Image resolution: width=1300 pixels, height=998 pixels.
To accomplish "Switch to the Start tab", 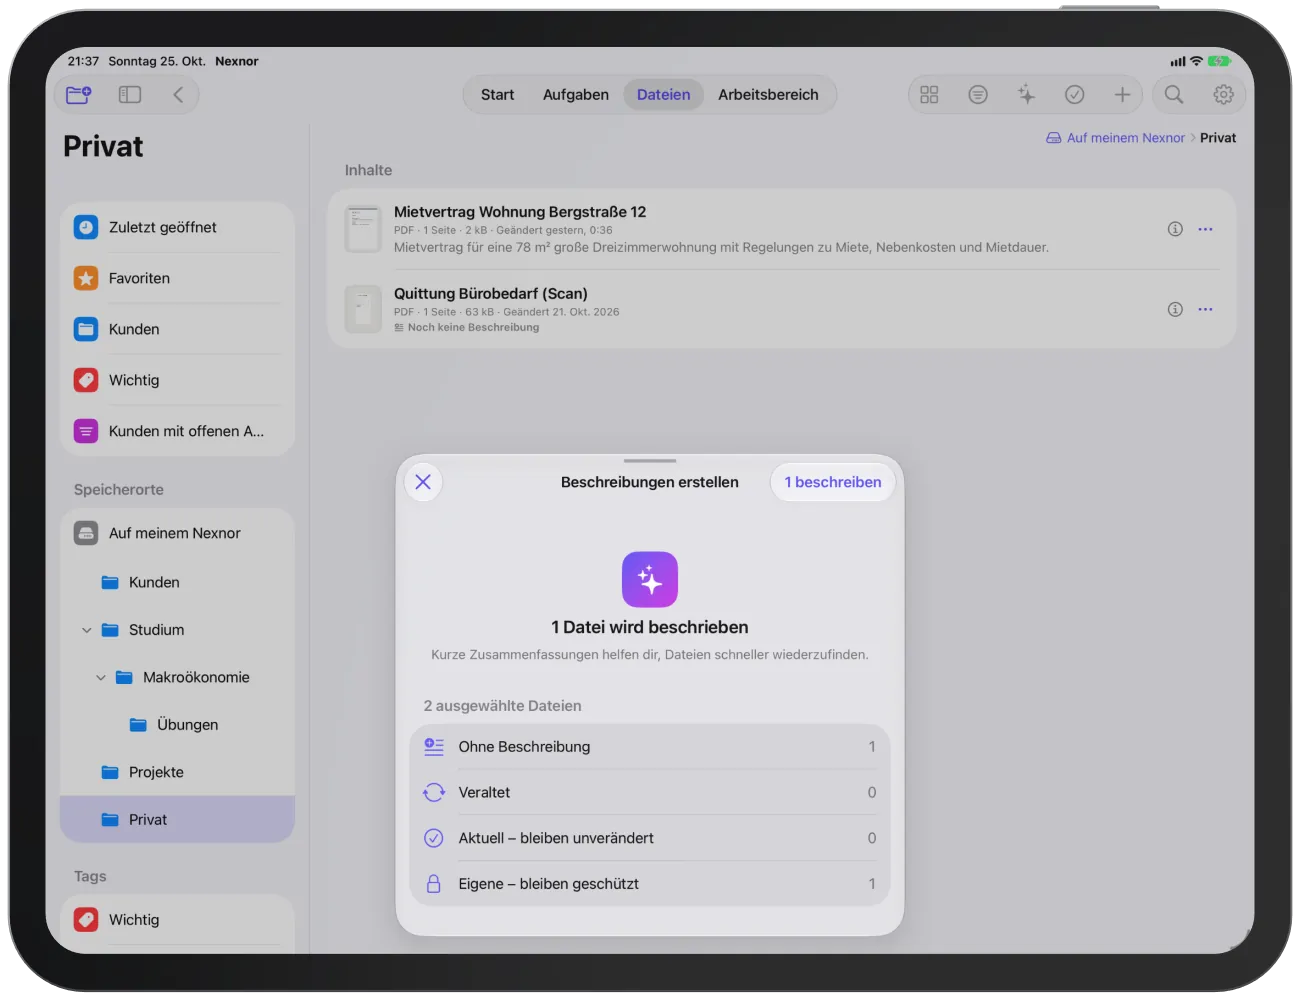I will click(498, 95).
